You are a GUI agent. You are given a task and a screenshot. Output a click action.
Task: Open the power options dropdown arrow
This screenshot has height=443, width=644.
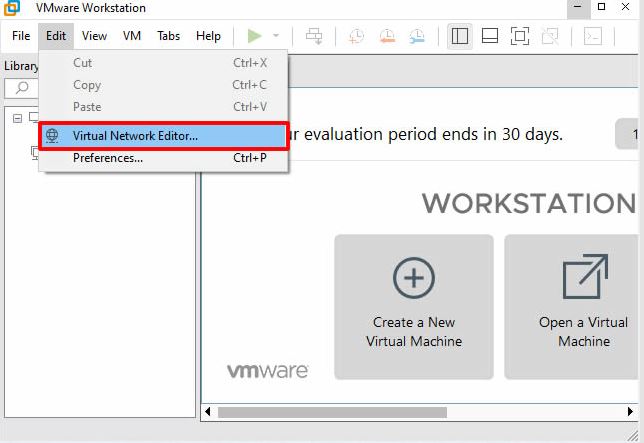(x=276, y=36)
